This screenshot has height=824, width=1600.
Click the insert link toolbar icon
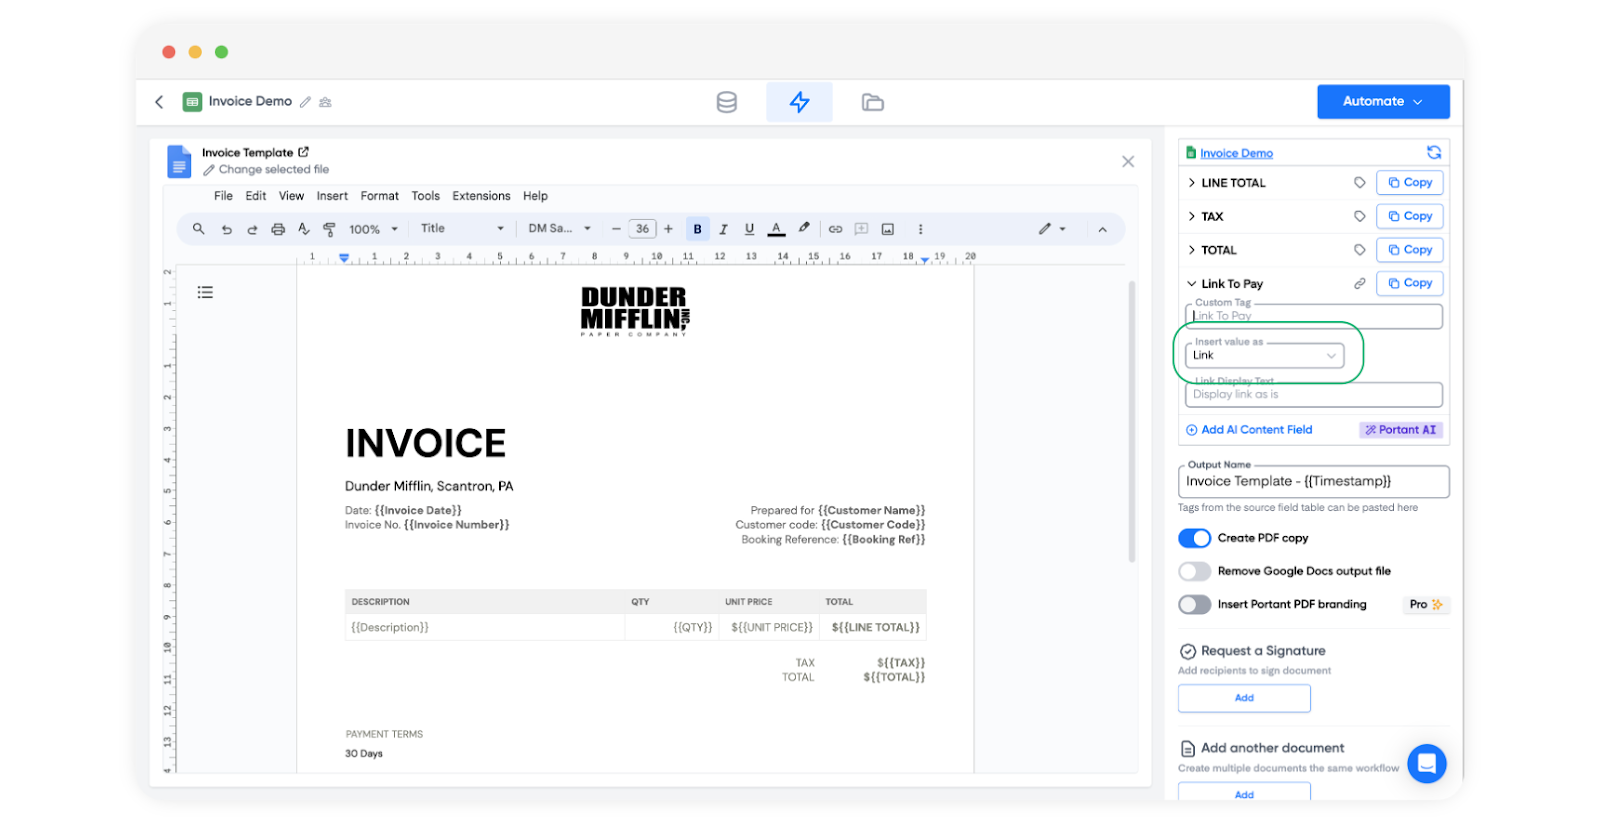(835, 229)
